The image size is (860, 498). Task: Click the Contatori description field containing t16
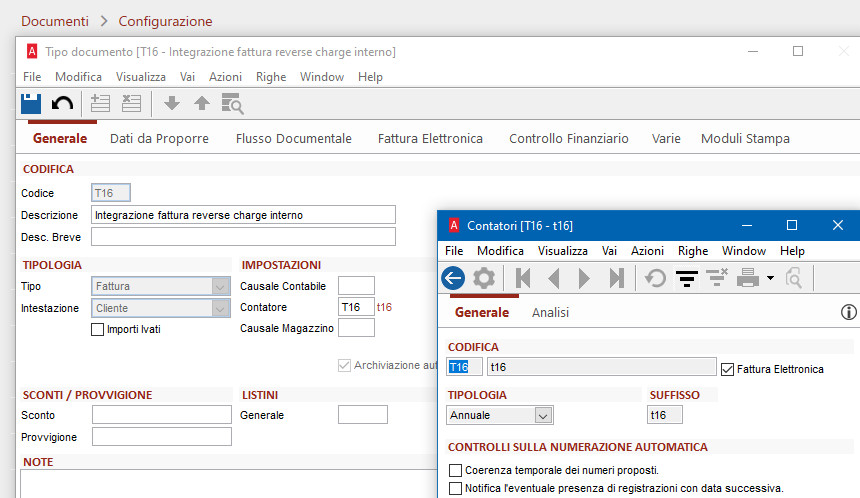pyautogui.click(x=602, y=367)
